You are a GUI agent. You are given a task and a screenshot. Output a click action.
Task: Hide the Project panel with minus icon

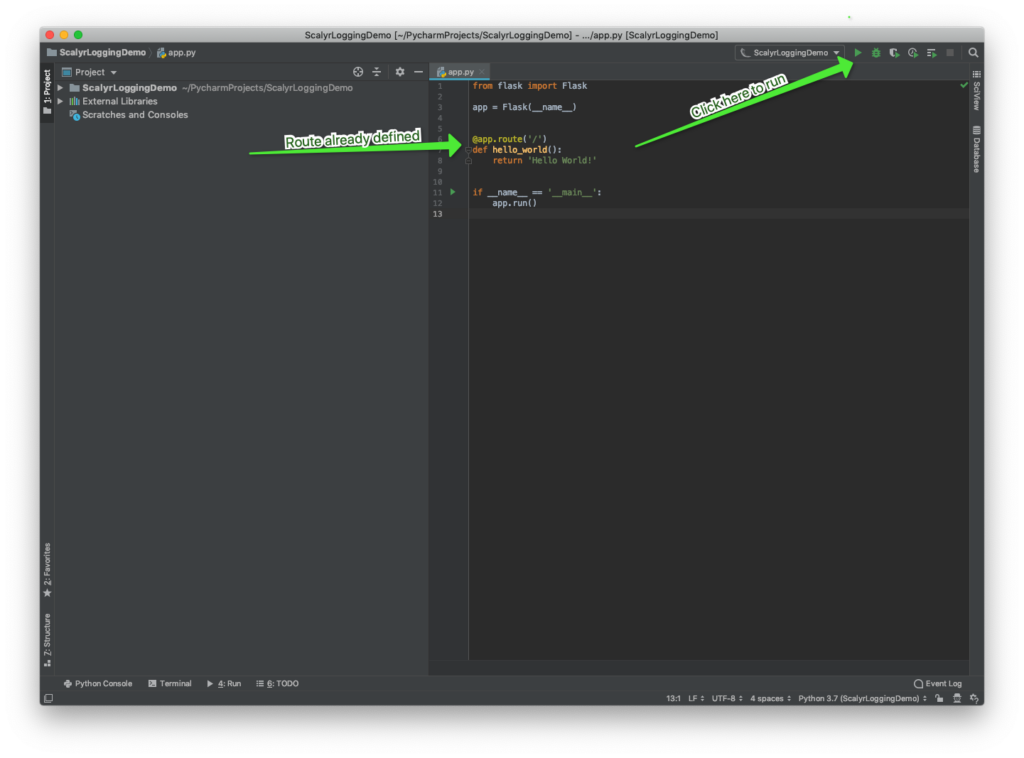[418, 72]
